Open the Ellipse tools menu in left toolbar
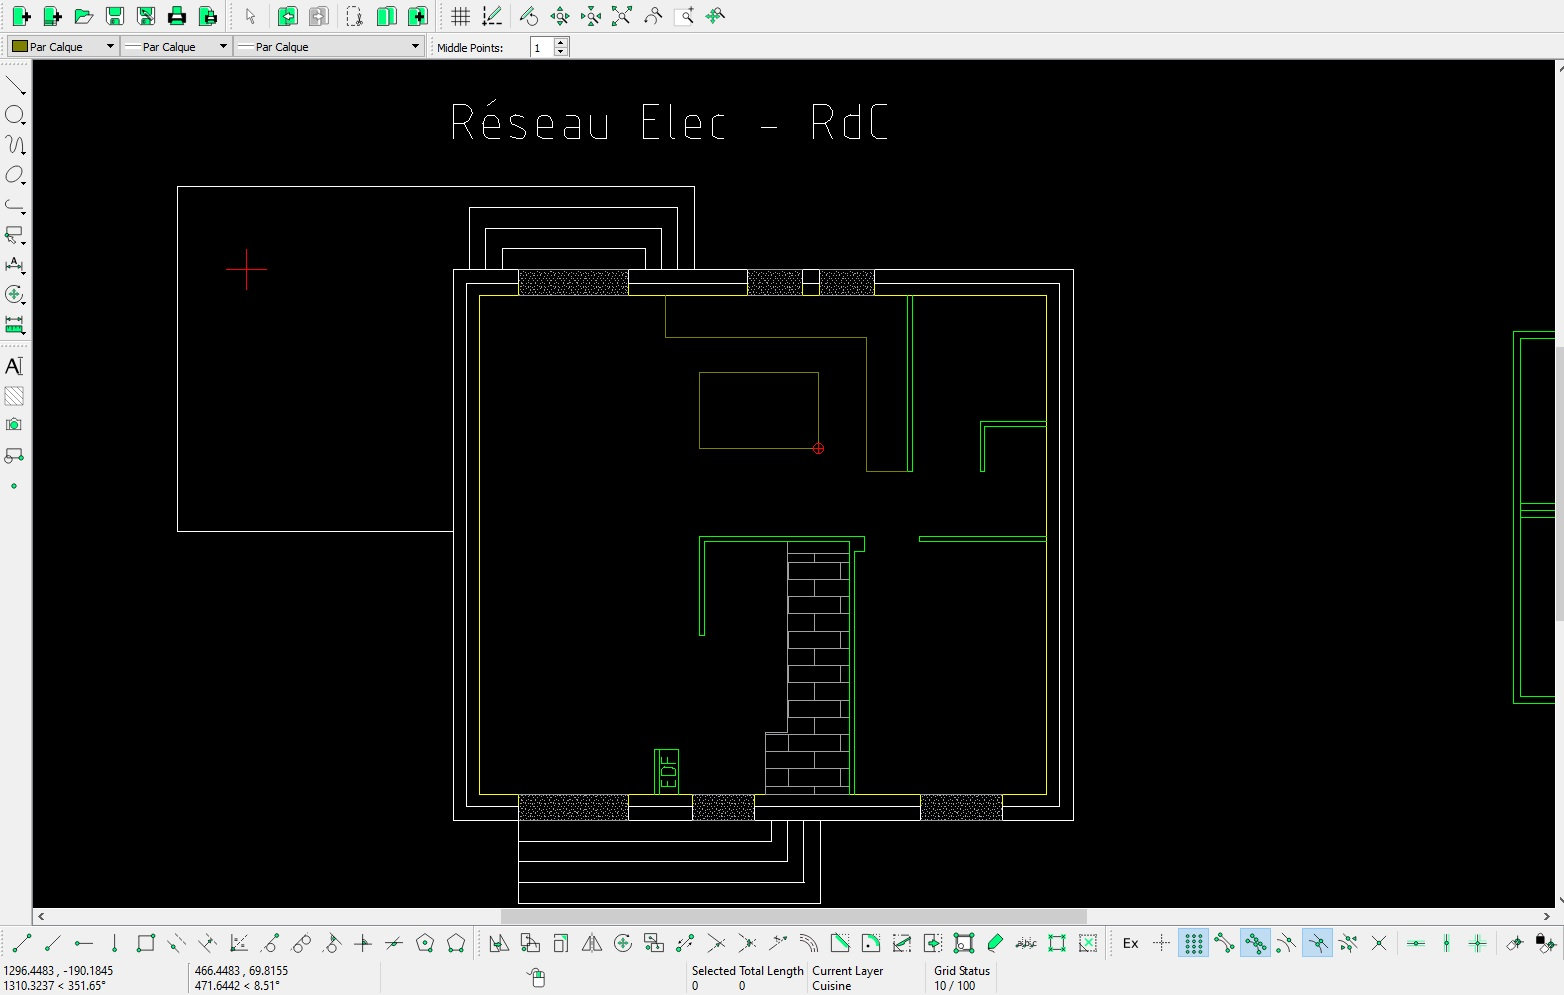Viewport: 1564px width, 995px height. pyautogui.click(x=15, y=175)
